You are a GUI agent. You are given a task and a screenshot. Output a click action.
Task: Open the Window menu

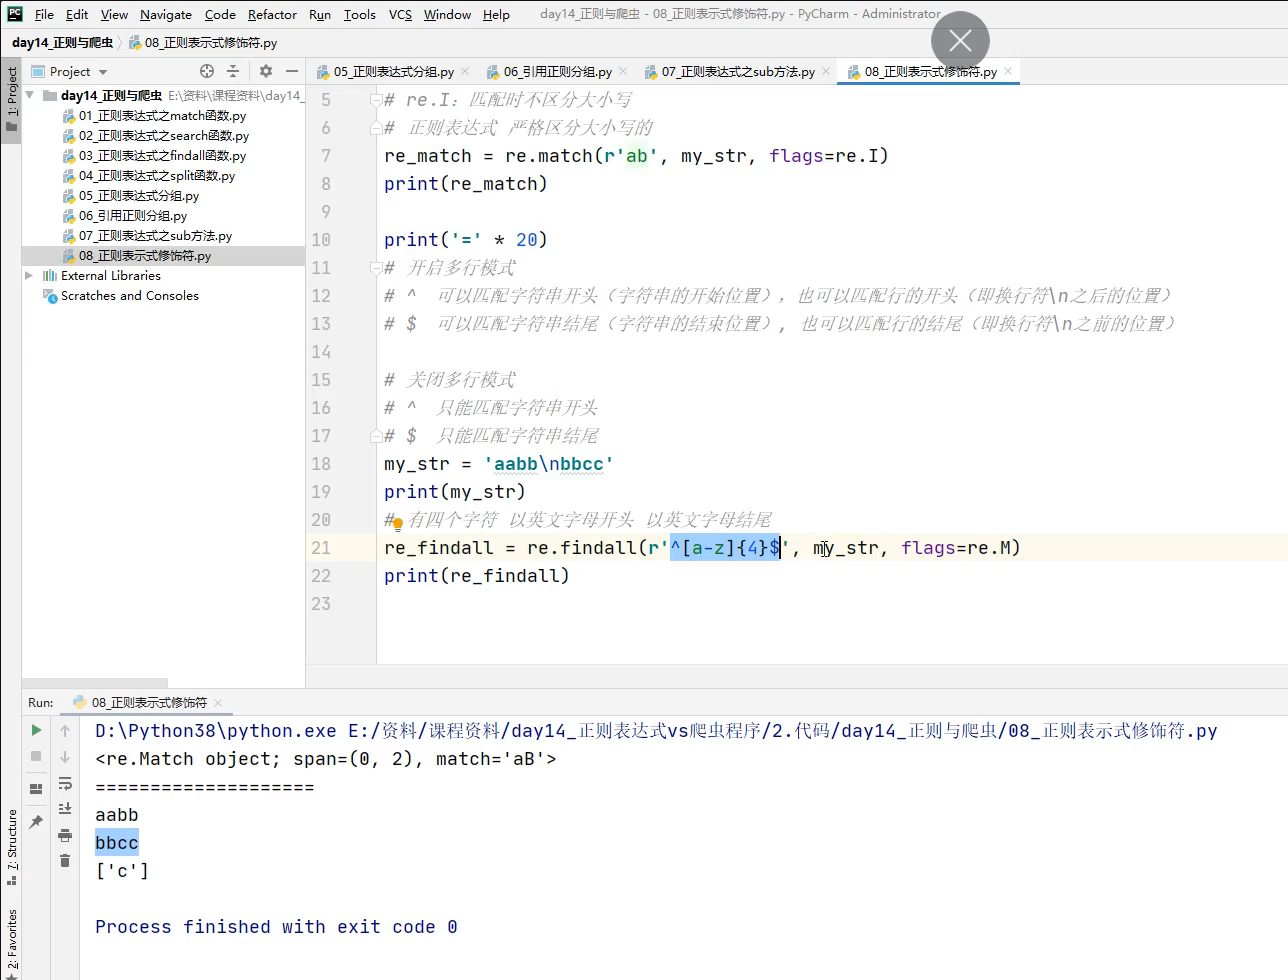pyautogui.click(x=447, y=14)
